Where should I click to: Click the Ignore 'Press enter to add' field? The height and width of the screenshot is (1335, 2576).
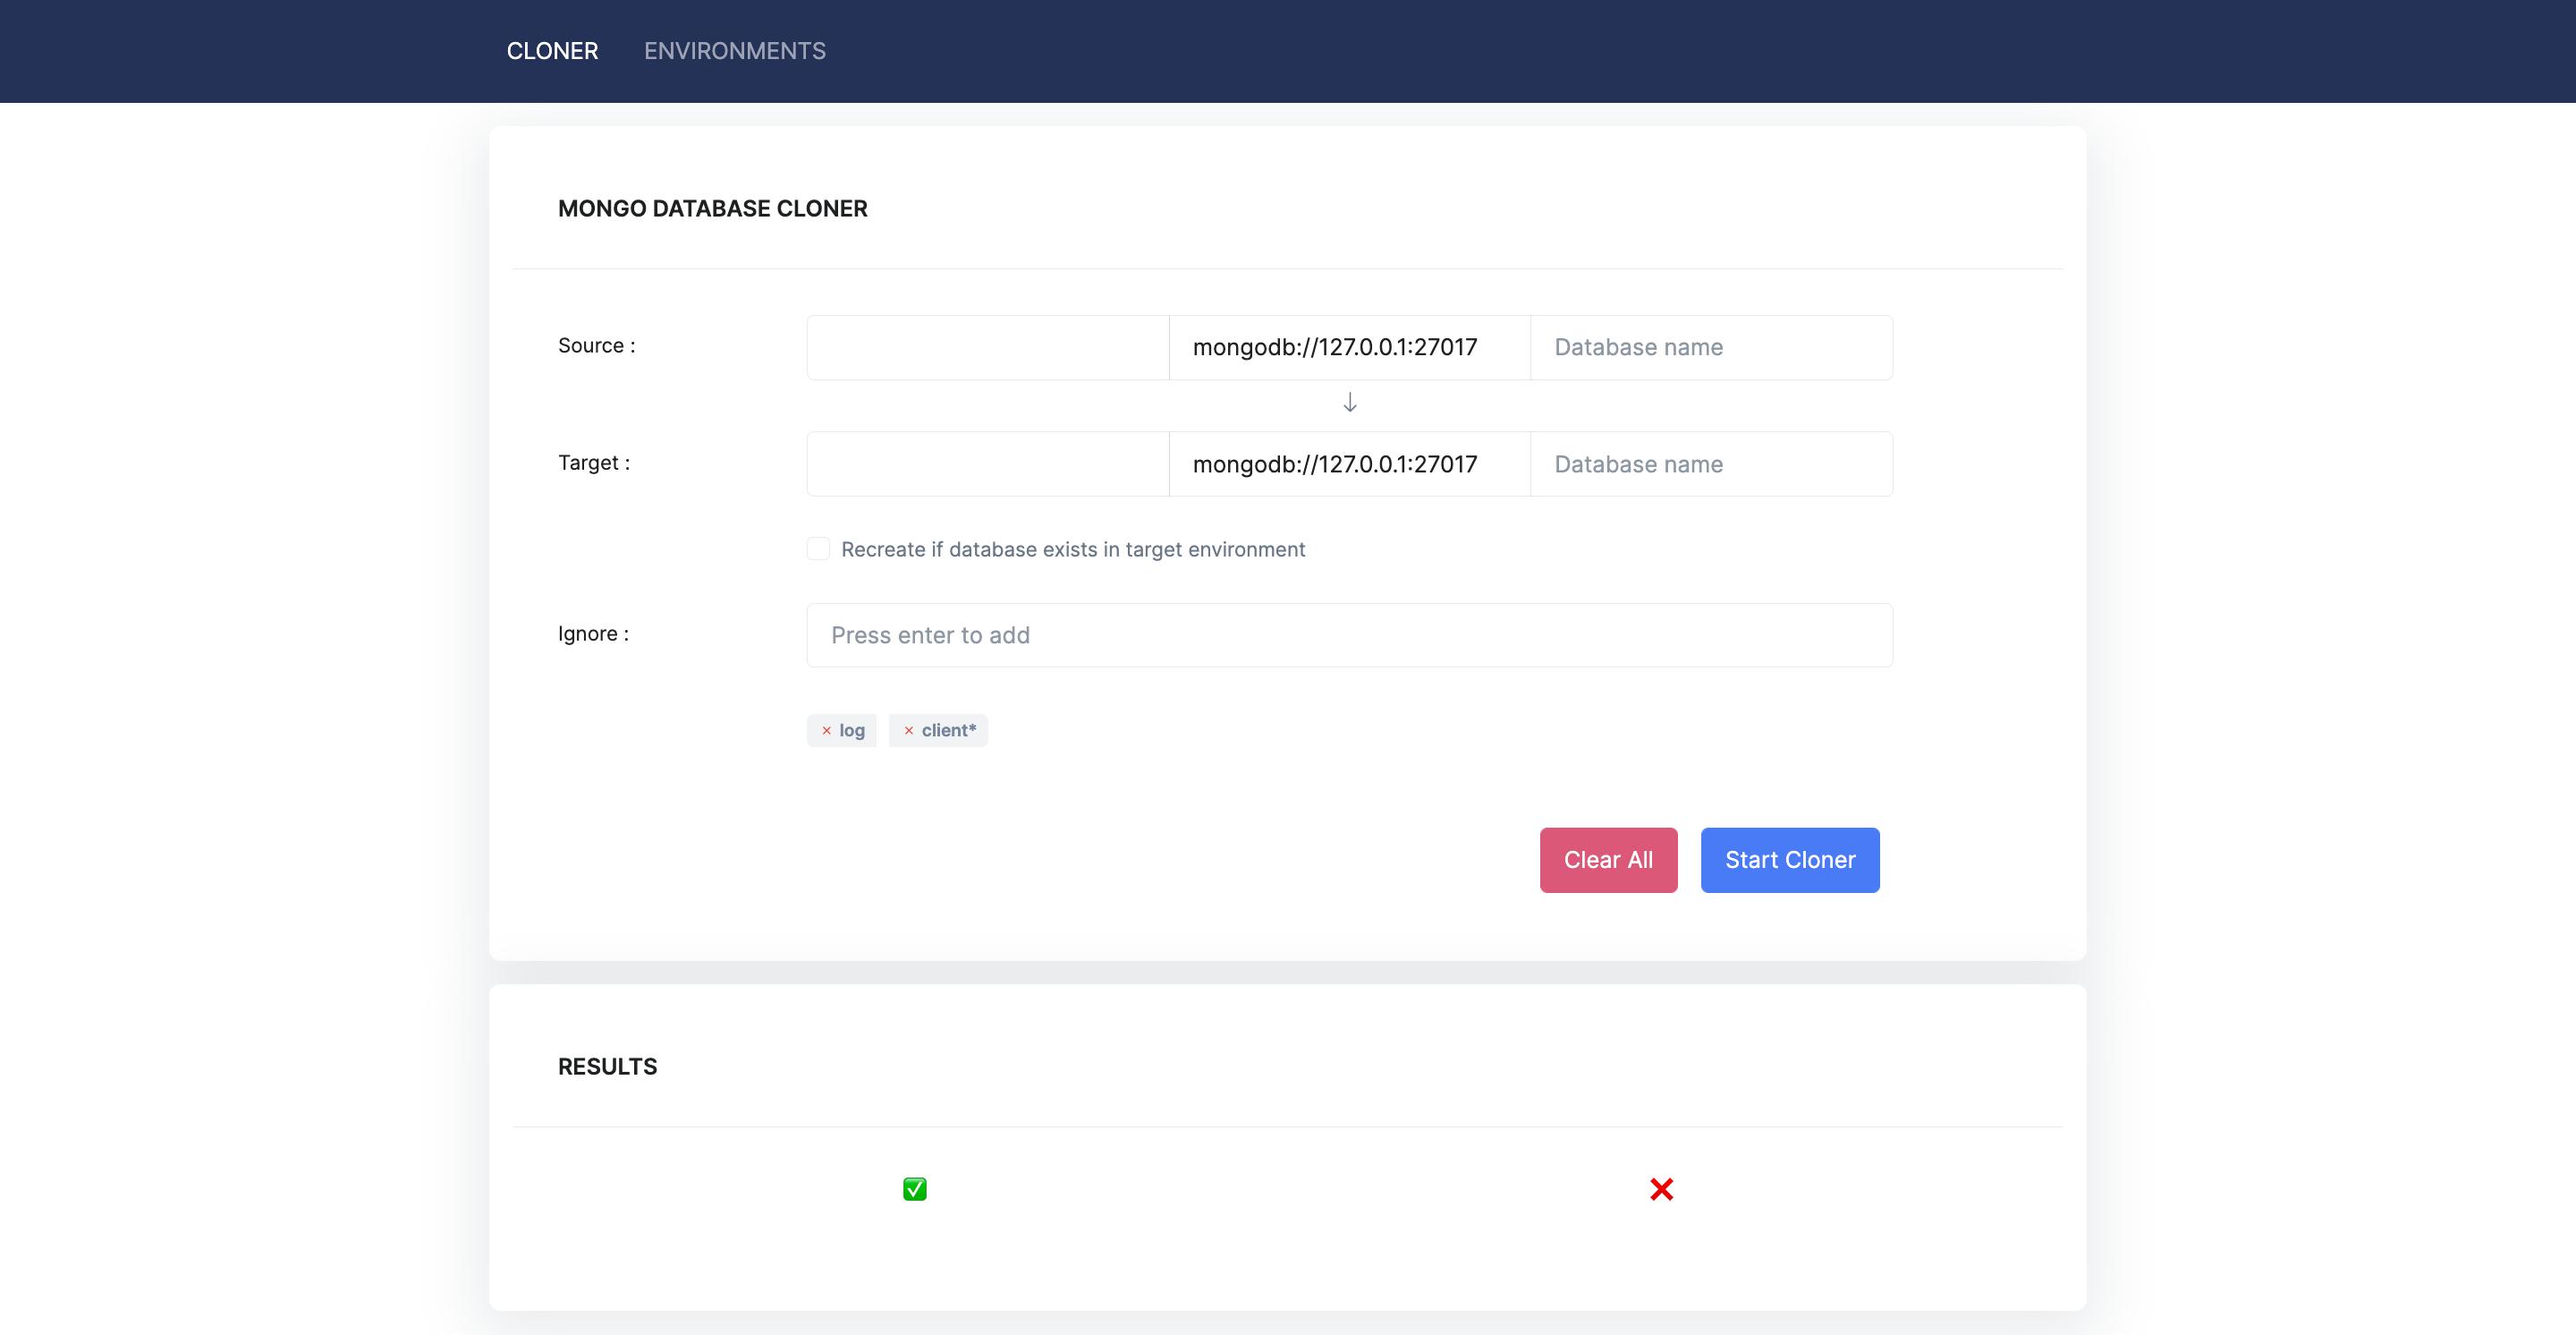(1349, 635)
